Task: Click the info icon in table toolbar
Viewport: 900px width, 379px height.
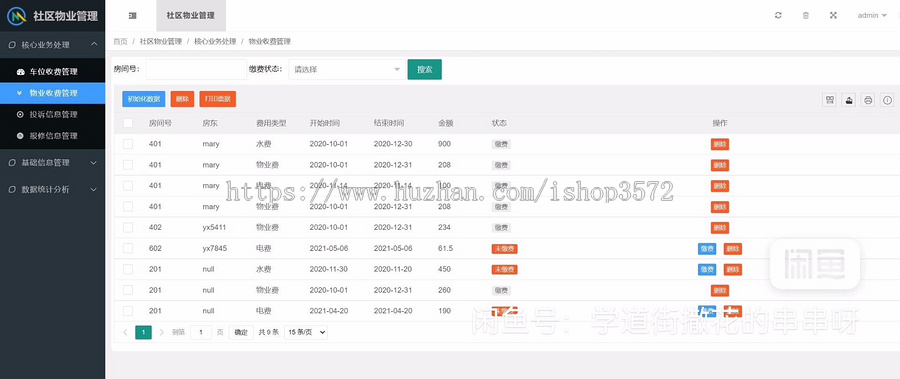Action: tap(888, 100)
